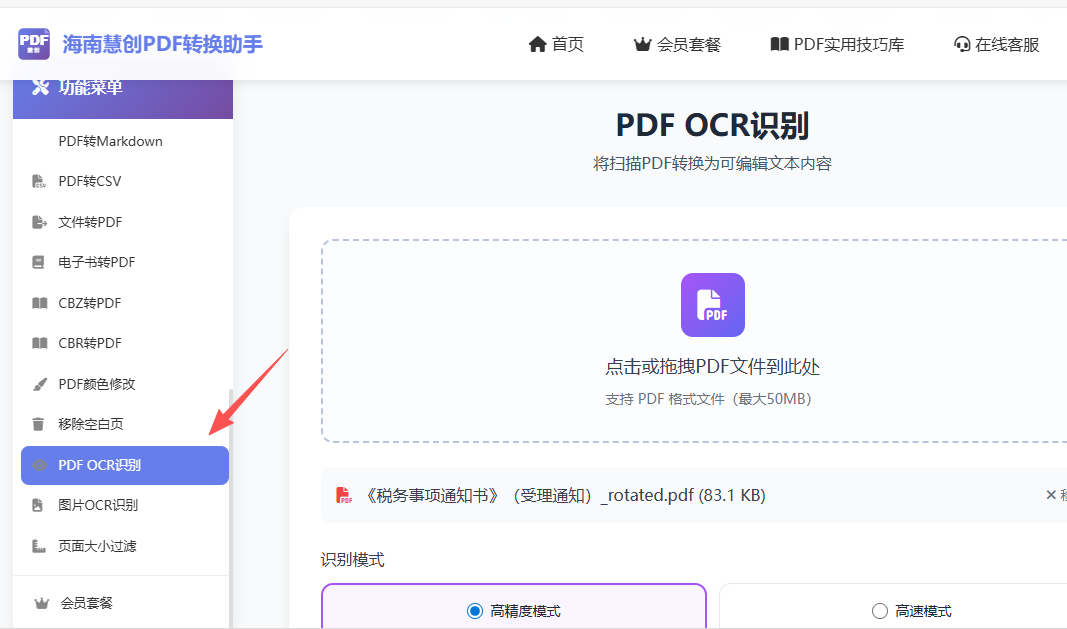The image size is (1067, 629).
Task: Open 首页 in the top navigation
Action: [557, 45]
